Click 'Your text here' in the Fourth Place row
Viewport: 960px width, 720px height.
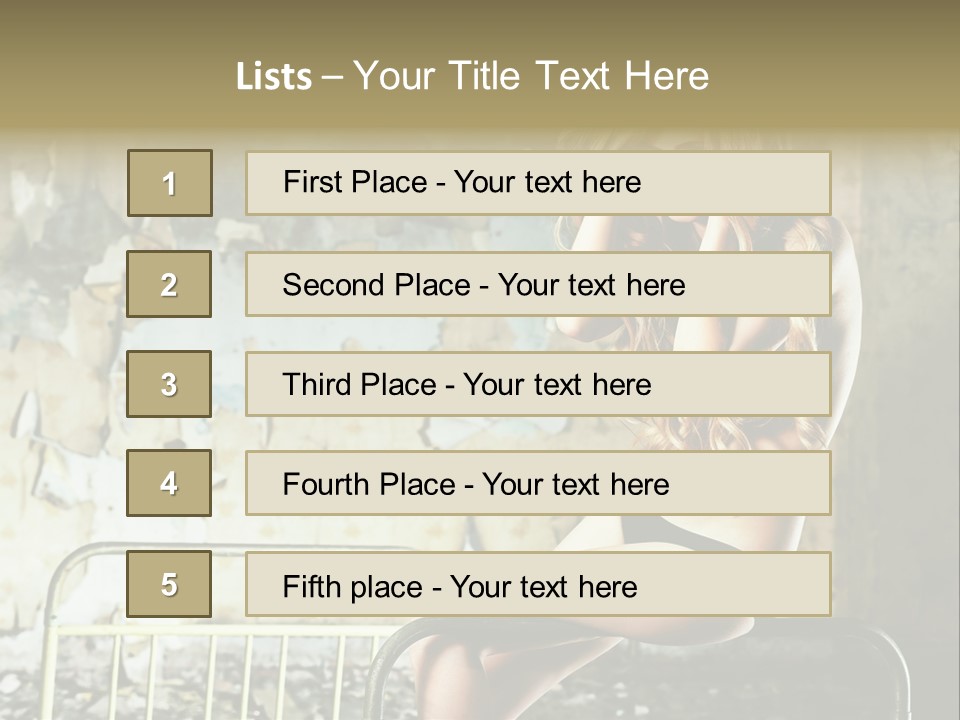(575, 485)
